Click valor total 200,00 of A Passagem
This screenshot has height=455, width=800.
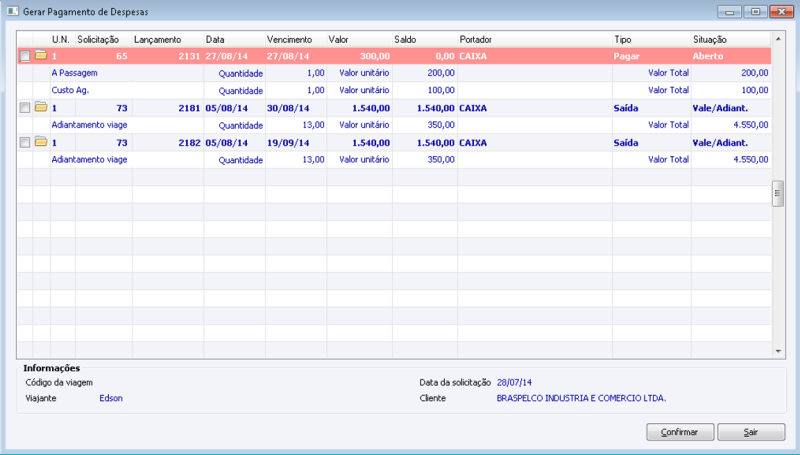[755, 73]
